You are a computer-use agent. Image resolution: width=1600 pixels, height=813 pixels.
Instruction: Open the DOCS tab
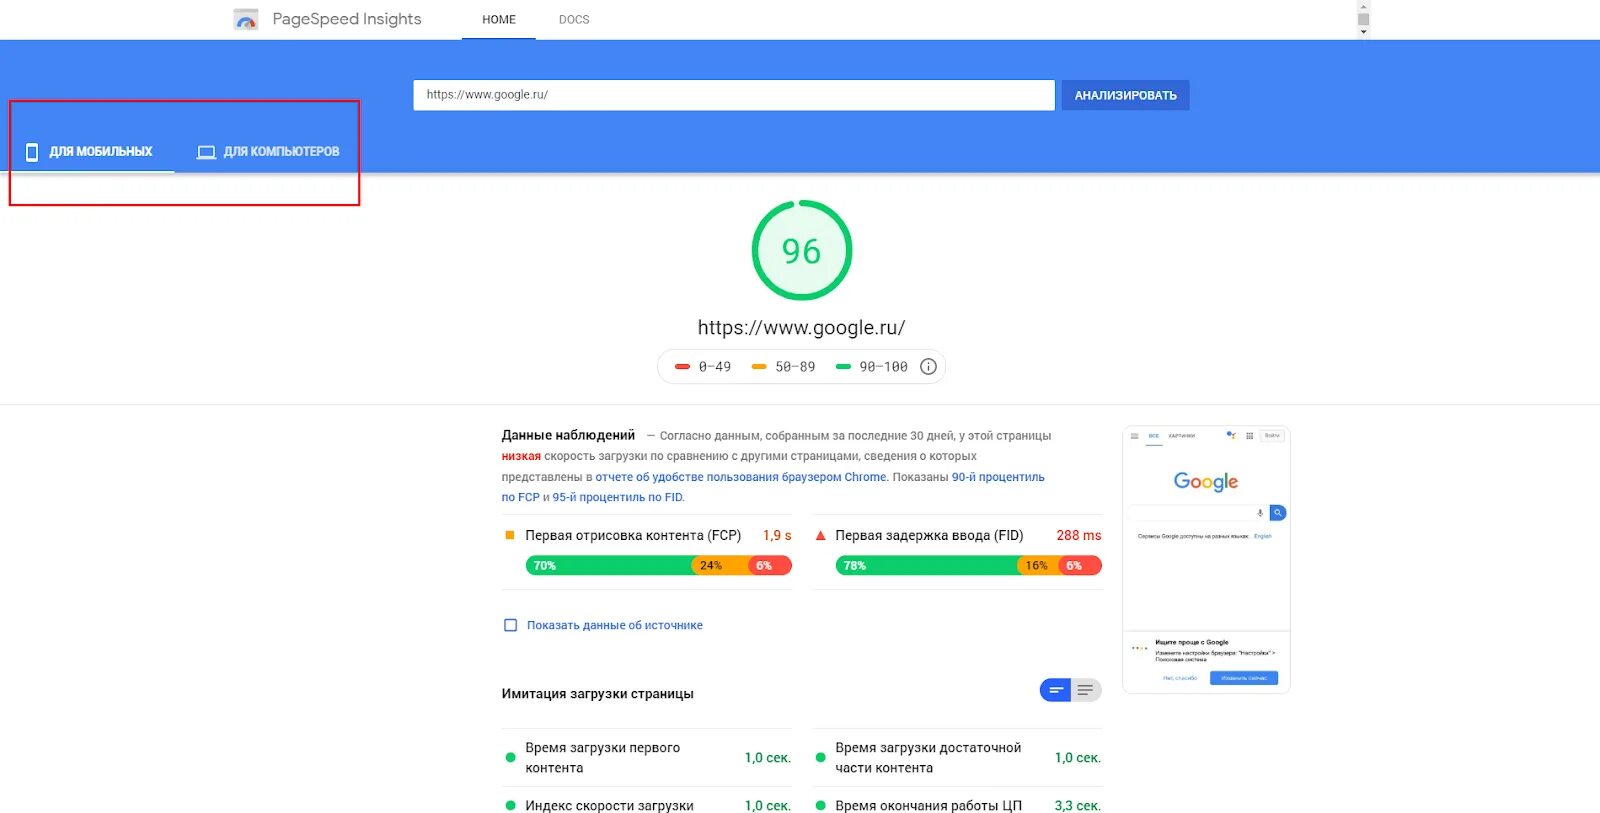[574, 19]
